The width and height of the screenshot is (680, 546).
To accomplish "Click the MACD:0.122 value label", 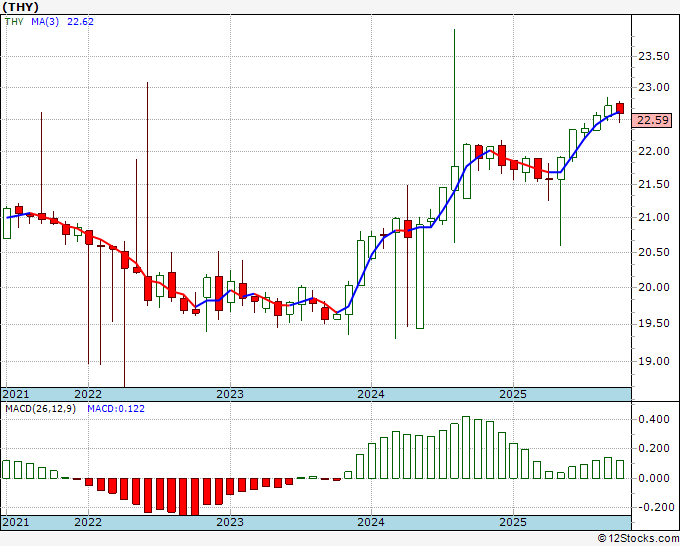I will coord(116,409).
